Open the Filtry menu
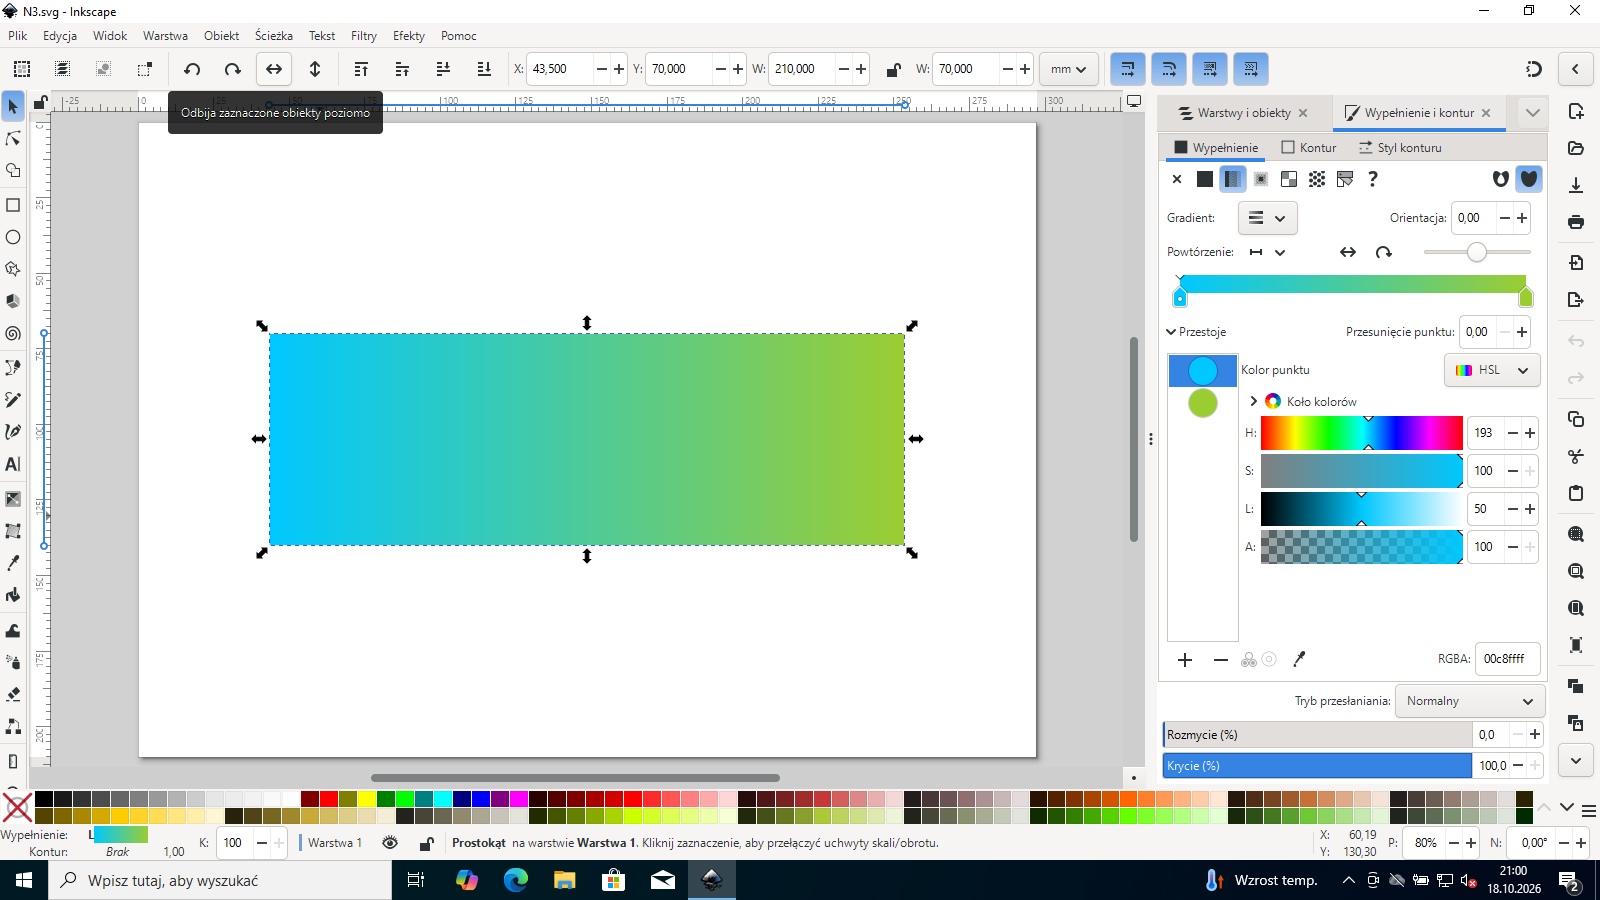This screenshot has height=900, width=1600. [x=364, y=36]
